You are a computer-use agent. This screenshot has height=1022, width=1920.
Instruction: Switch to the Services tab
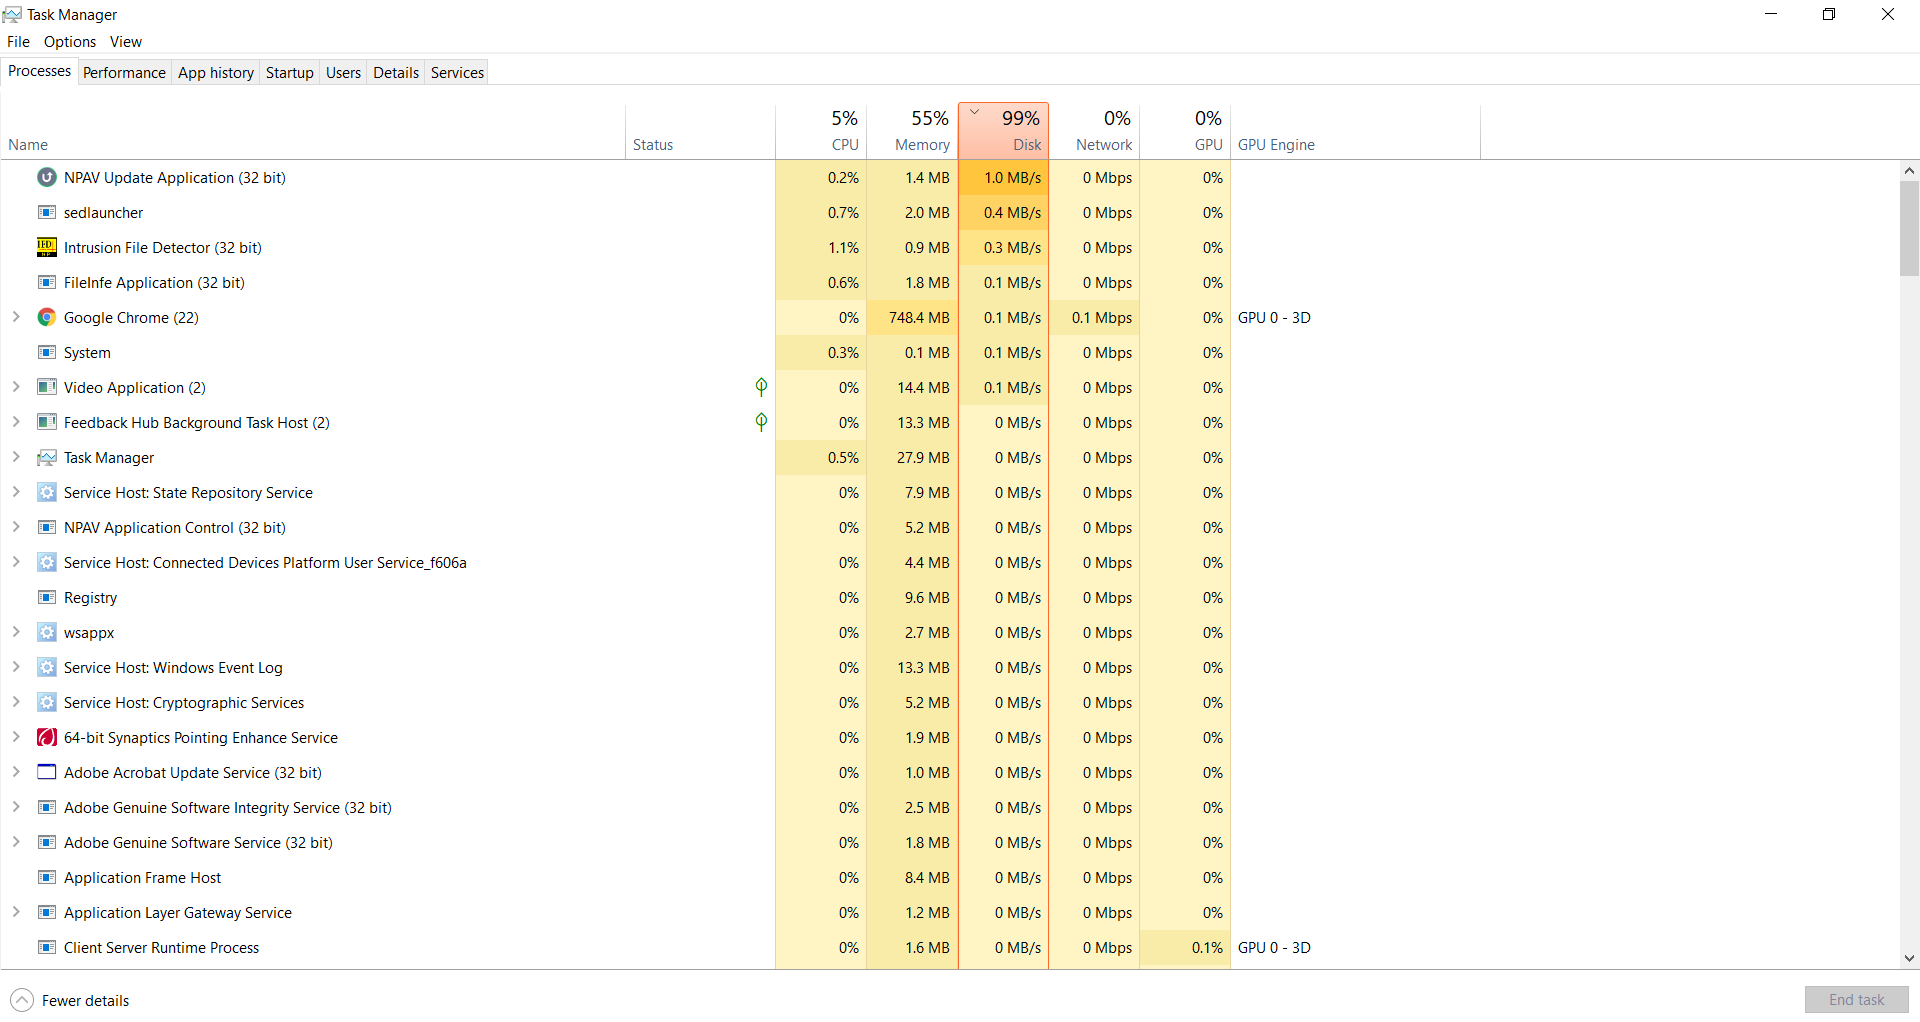tap(457, 72)
